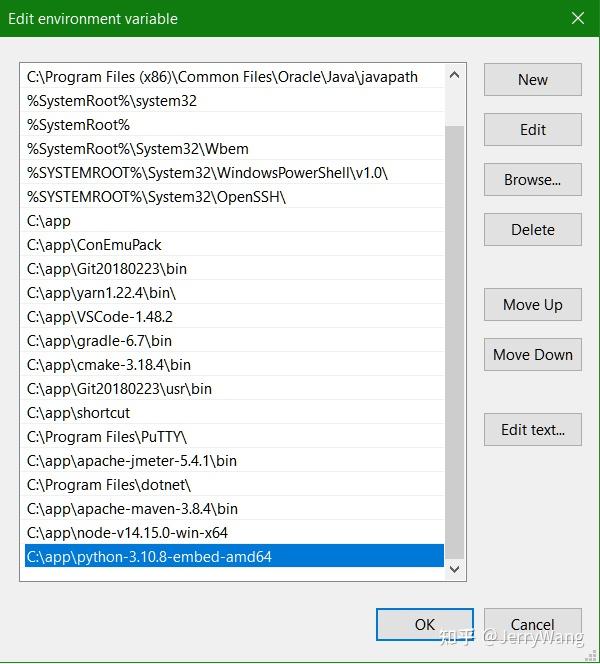
Task: Click the scrollbar up arrow
Action: click(x=454, y=75)
